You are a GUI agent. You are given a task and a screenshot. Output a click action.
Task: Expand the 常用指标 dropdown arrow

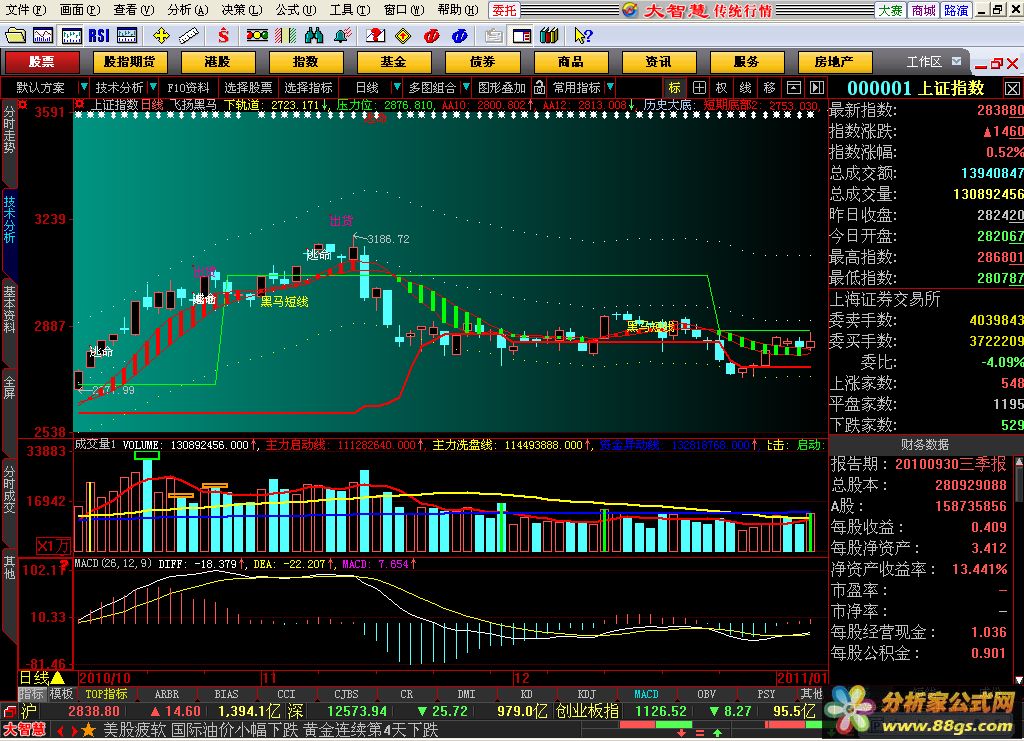click(x=610, y=86)
